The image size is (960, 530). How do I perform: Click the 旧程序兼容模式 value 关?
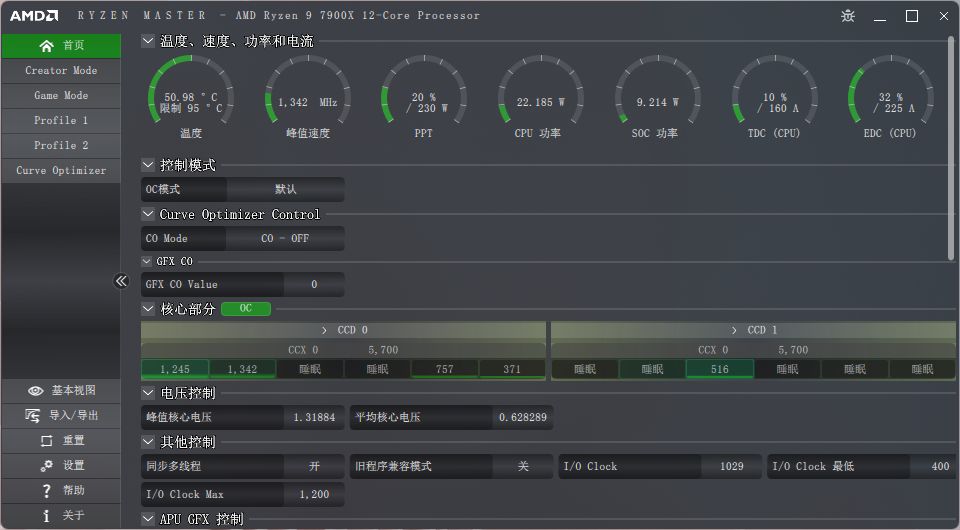tap(523, 466)
